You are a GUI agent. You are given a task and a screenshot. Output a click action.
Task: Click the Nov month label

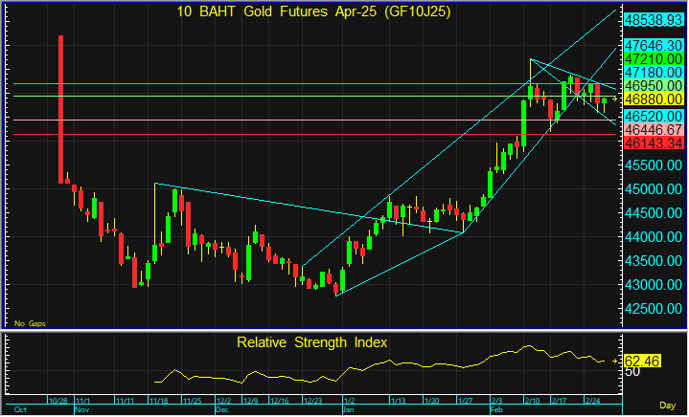(82, 410)
